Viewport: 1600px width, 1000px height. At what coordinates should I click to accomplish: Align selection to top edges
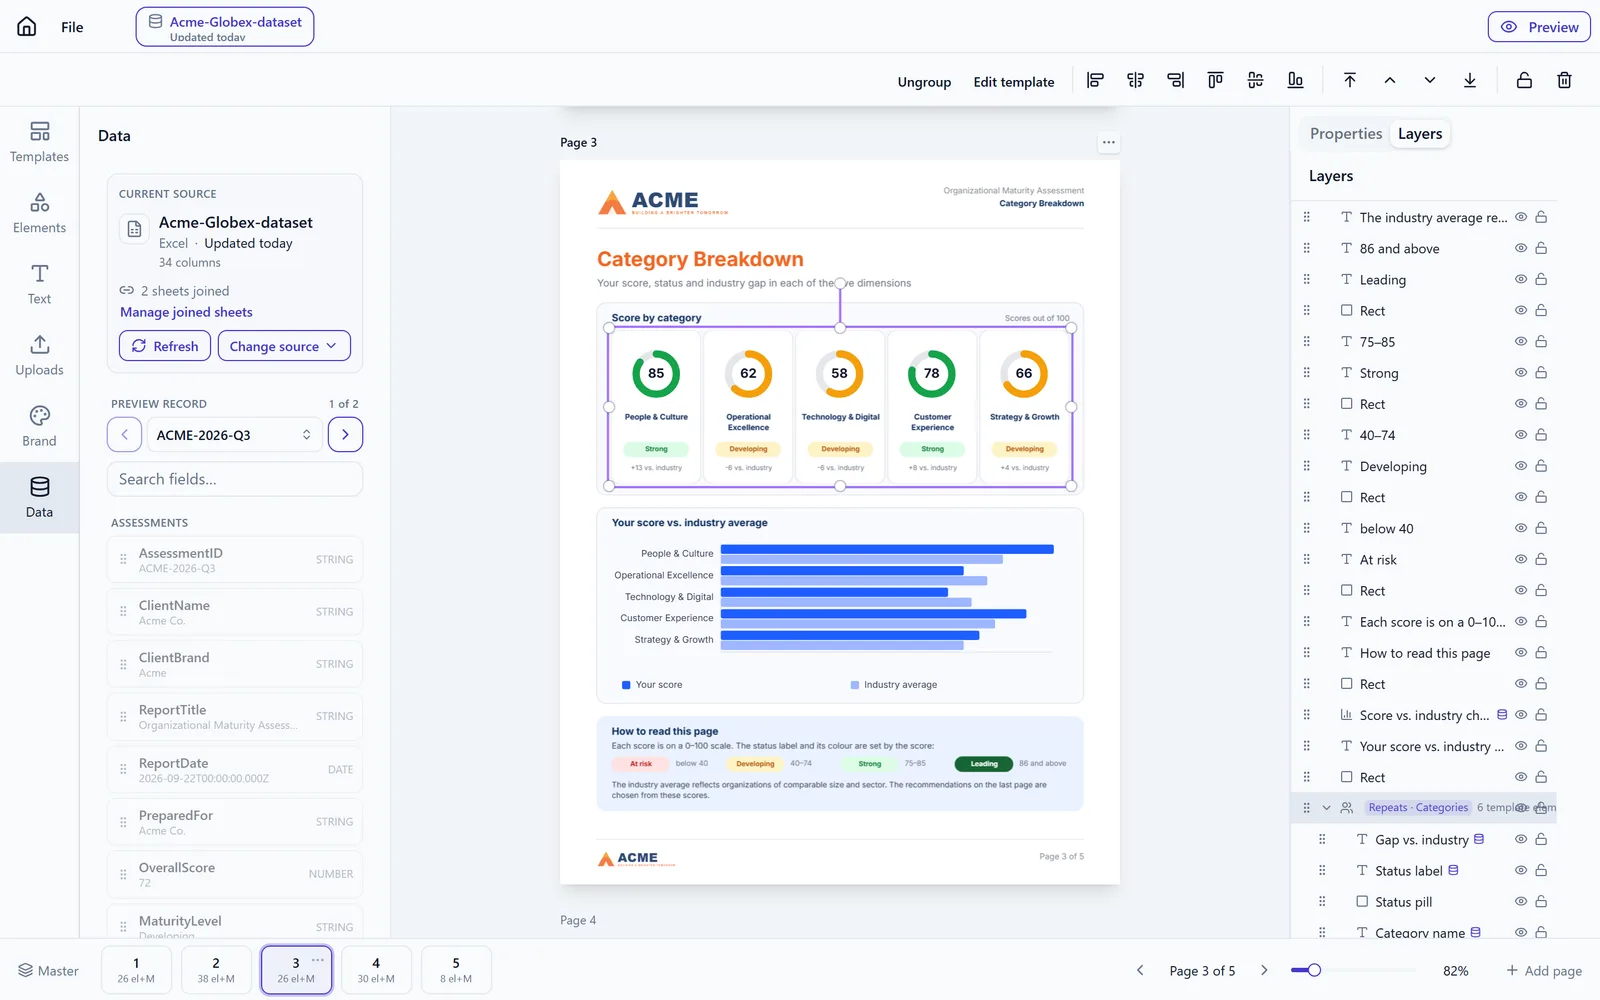tap(1215, 80)
